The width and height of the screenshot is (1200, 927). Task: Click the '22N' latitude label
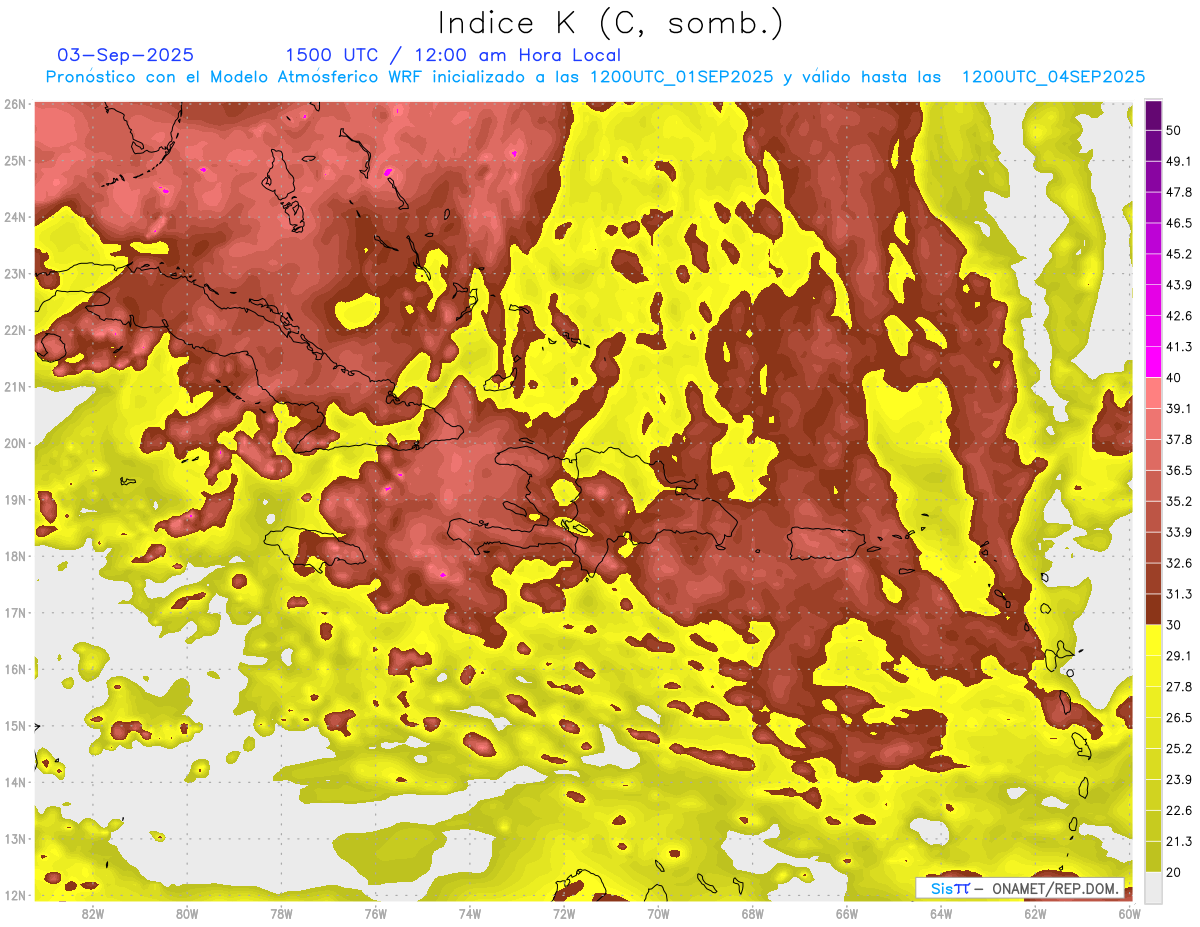(x=14, y=330)
